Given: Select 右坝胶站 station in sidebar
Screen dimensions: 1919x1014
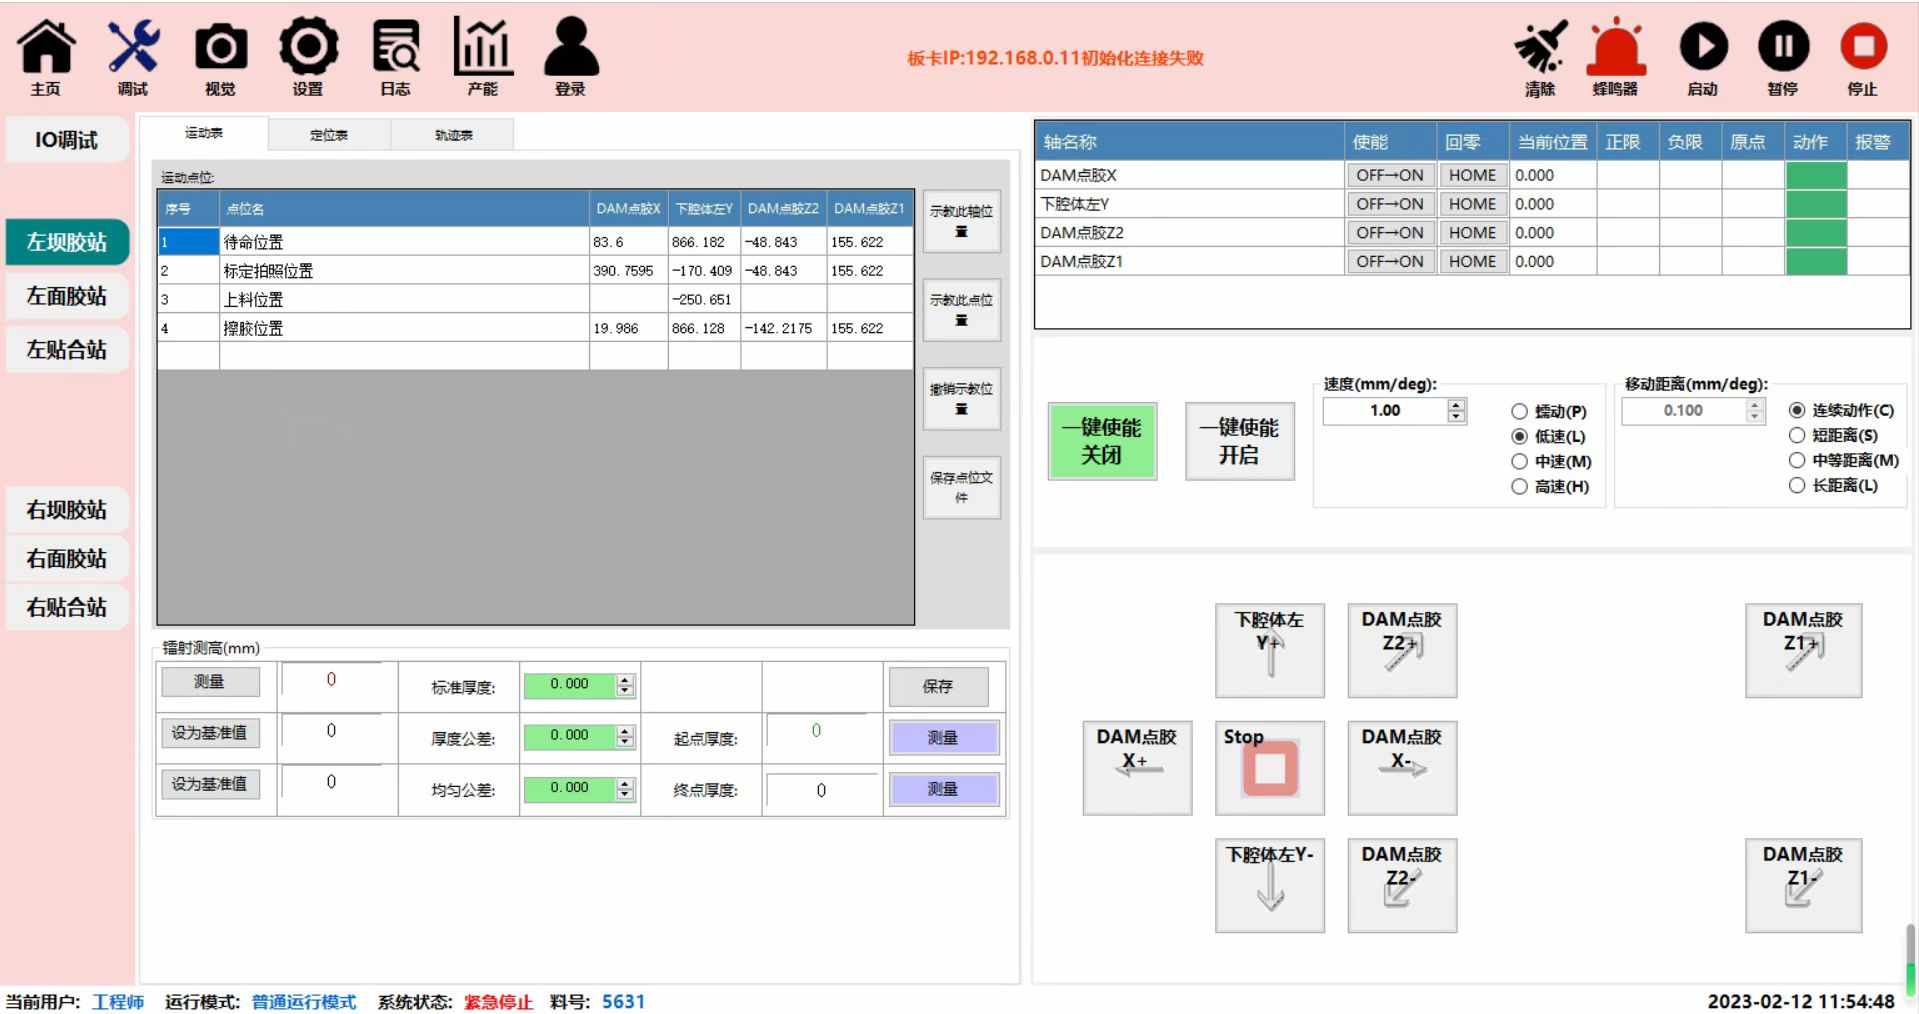Looking at the screenshot, I should click(67, 510).
